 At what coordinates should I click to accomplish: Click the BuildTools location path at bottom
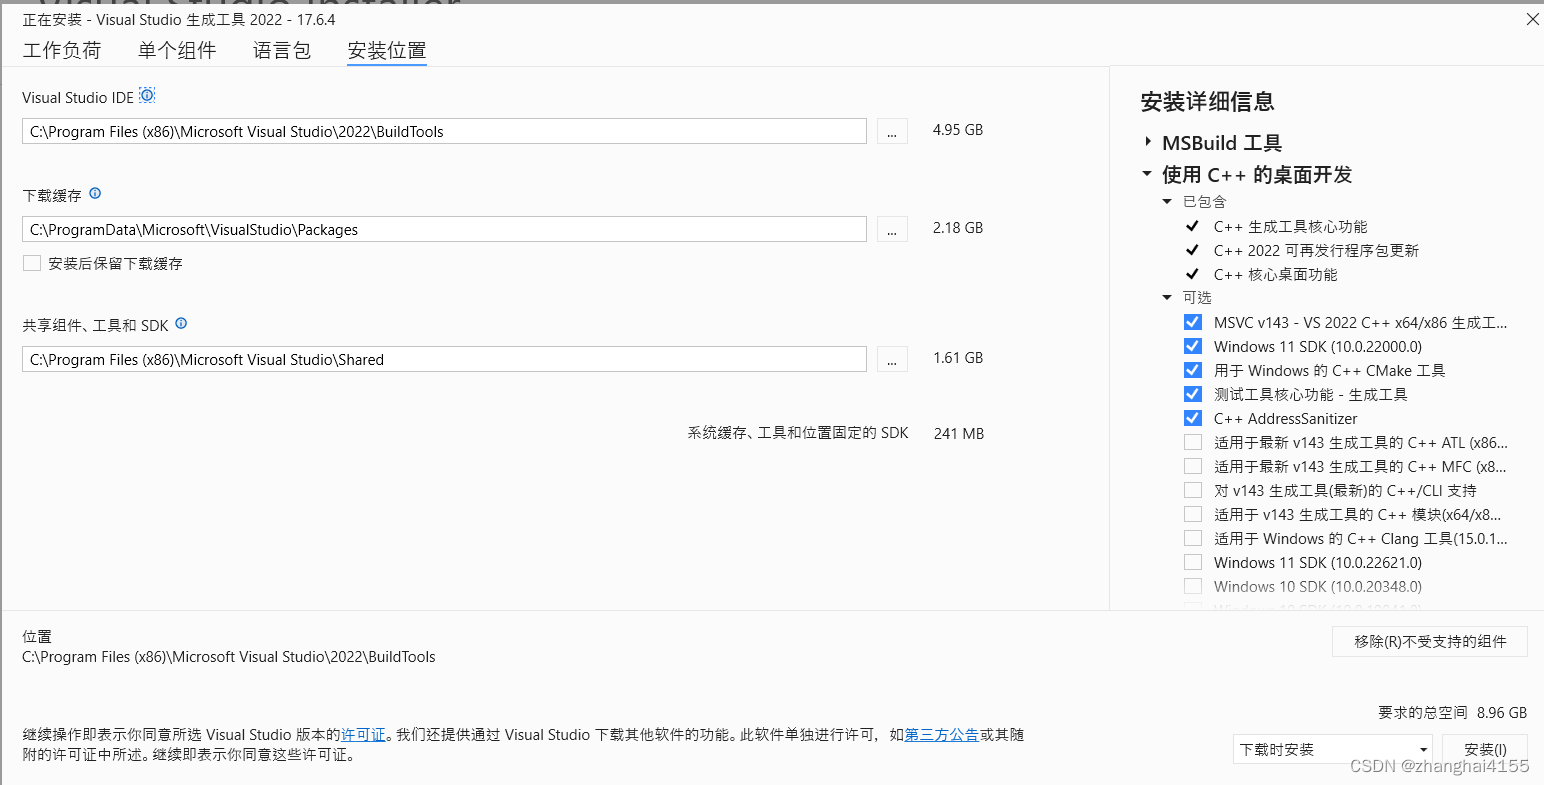click(x=229, y=657)
